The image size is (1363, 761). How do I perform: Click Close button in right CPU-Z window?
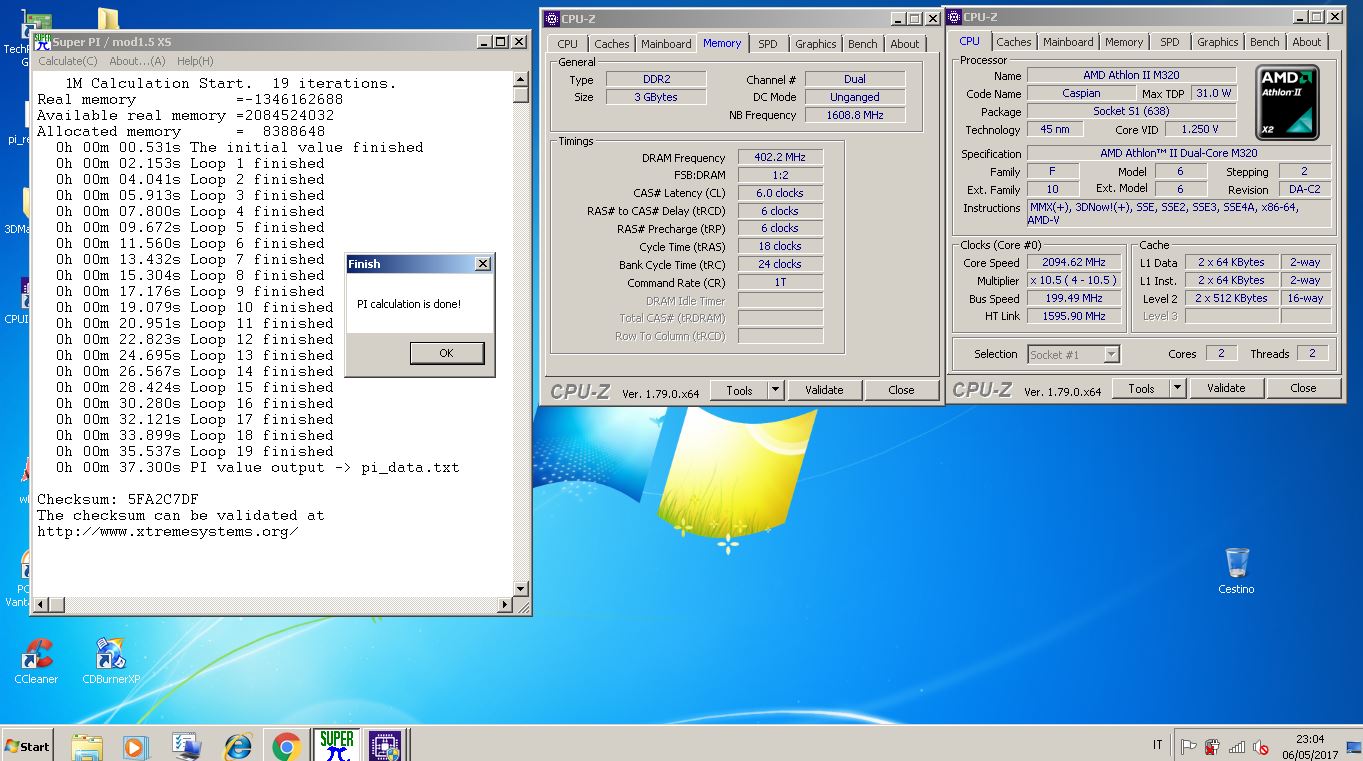pos(1303,388)
